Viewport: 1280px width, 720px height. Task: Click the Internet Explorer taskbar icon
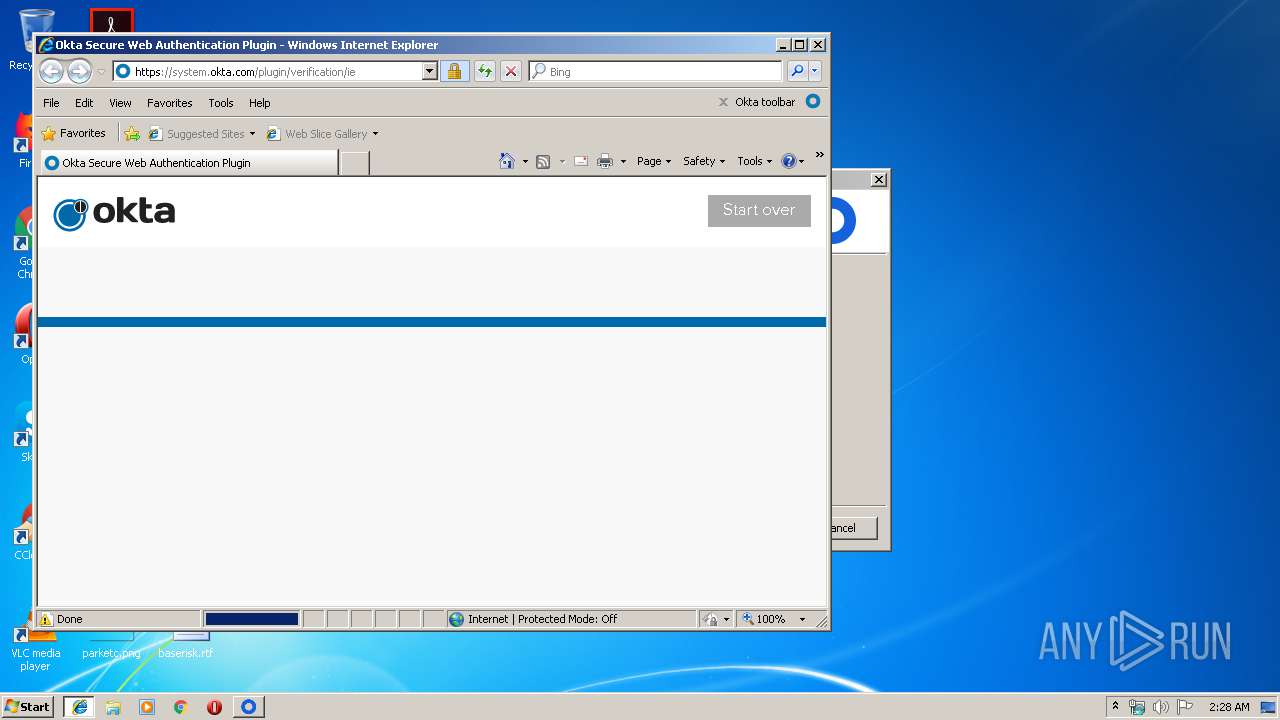coord(80,707)
